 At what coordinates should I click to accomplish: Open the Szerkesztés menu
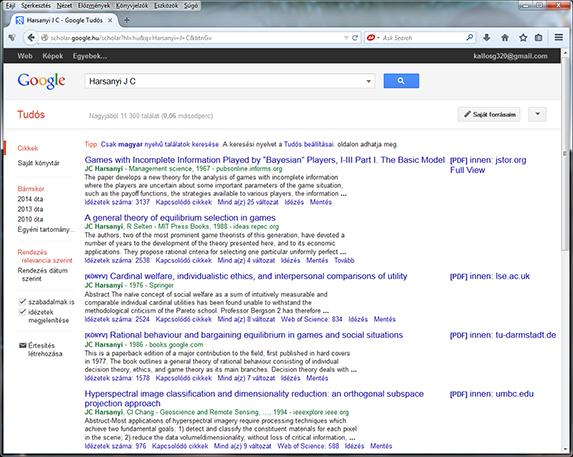click(36, 6)
